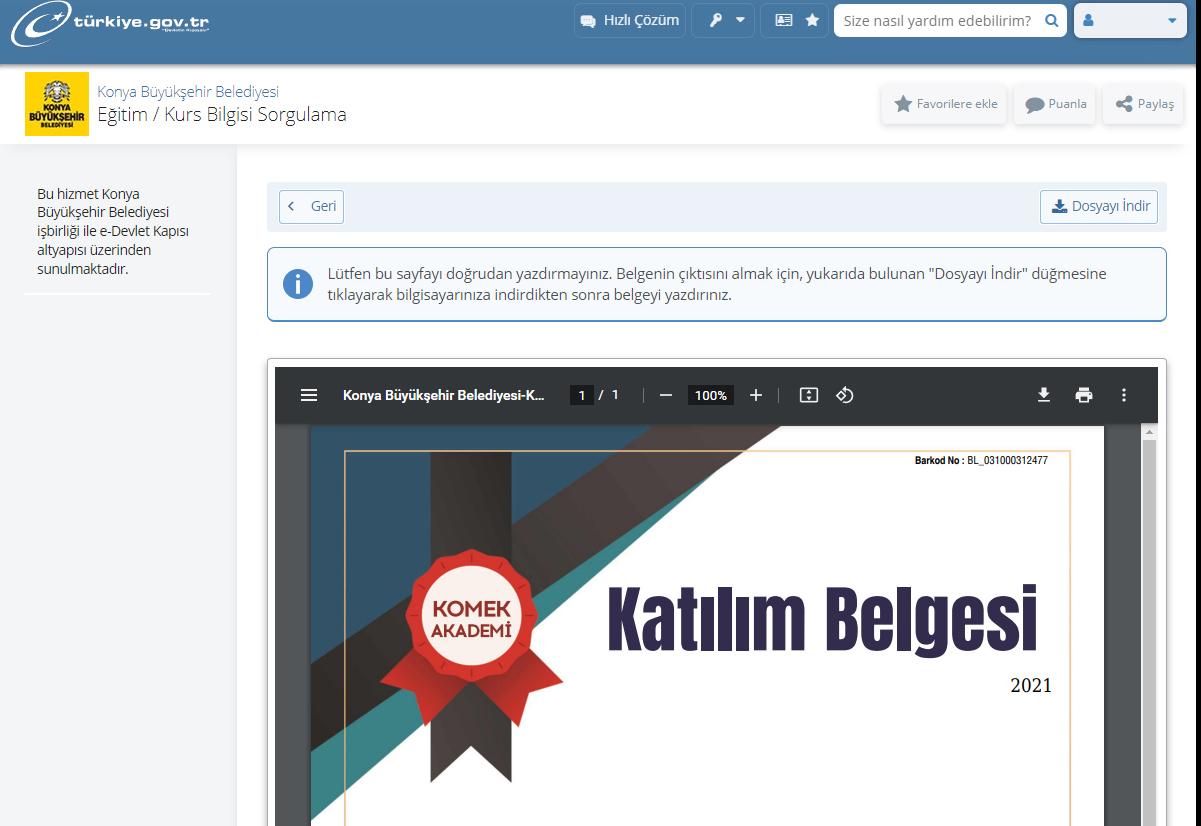Focus the 'Size nasıl yardım edebilirim?' search field

(x=937, y=20)
